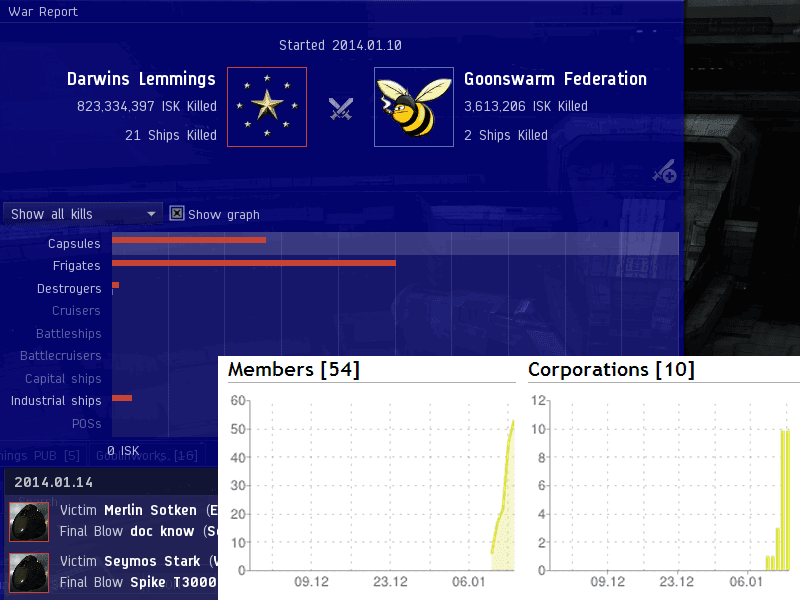800x600 pixels.
Task: Click the tallest yellow bar in the Corporations graph
Action: [x=783, y=500]
